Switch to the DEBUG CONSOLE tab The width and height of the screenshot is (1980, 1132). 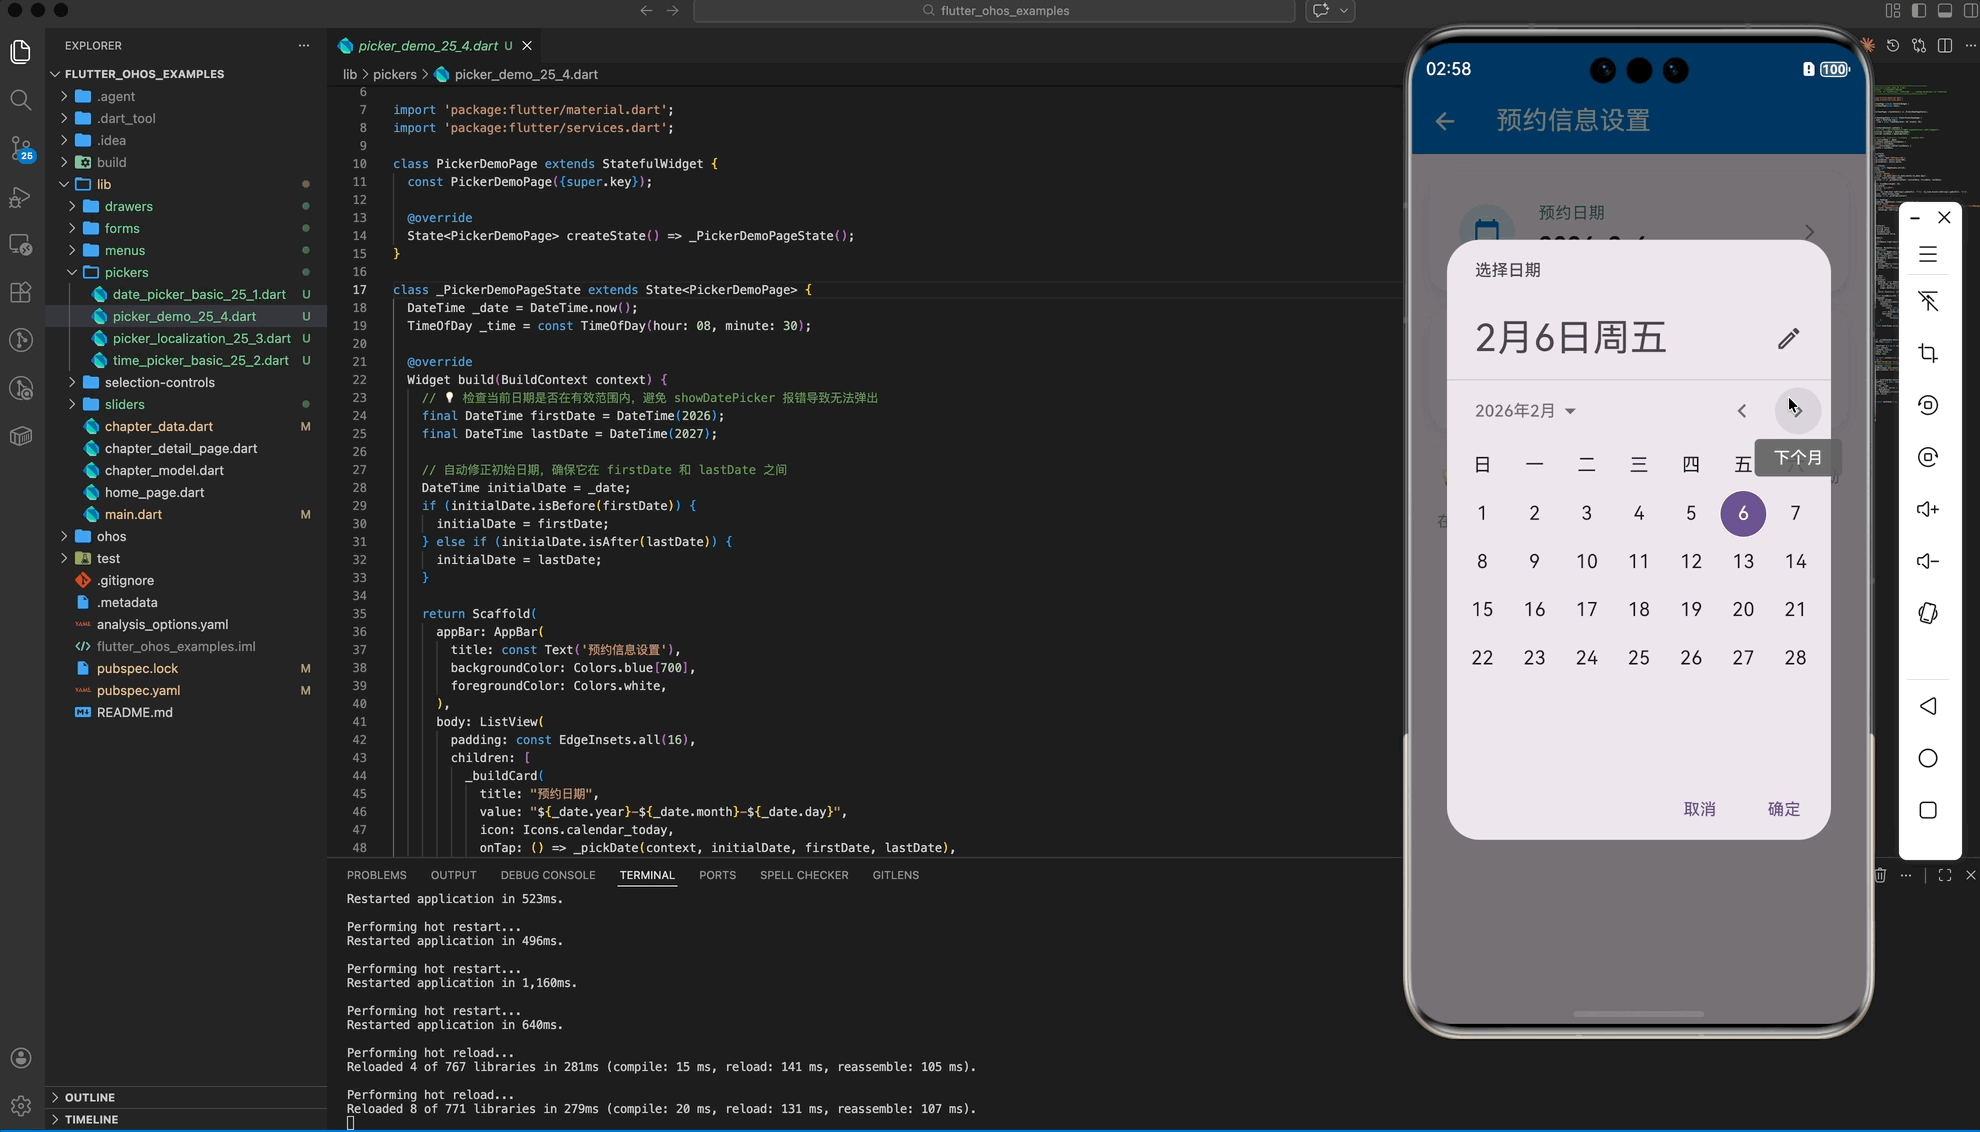(x=547, y=875)
